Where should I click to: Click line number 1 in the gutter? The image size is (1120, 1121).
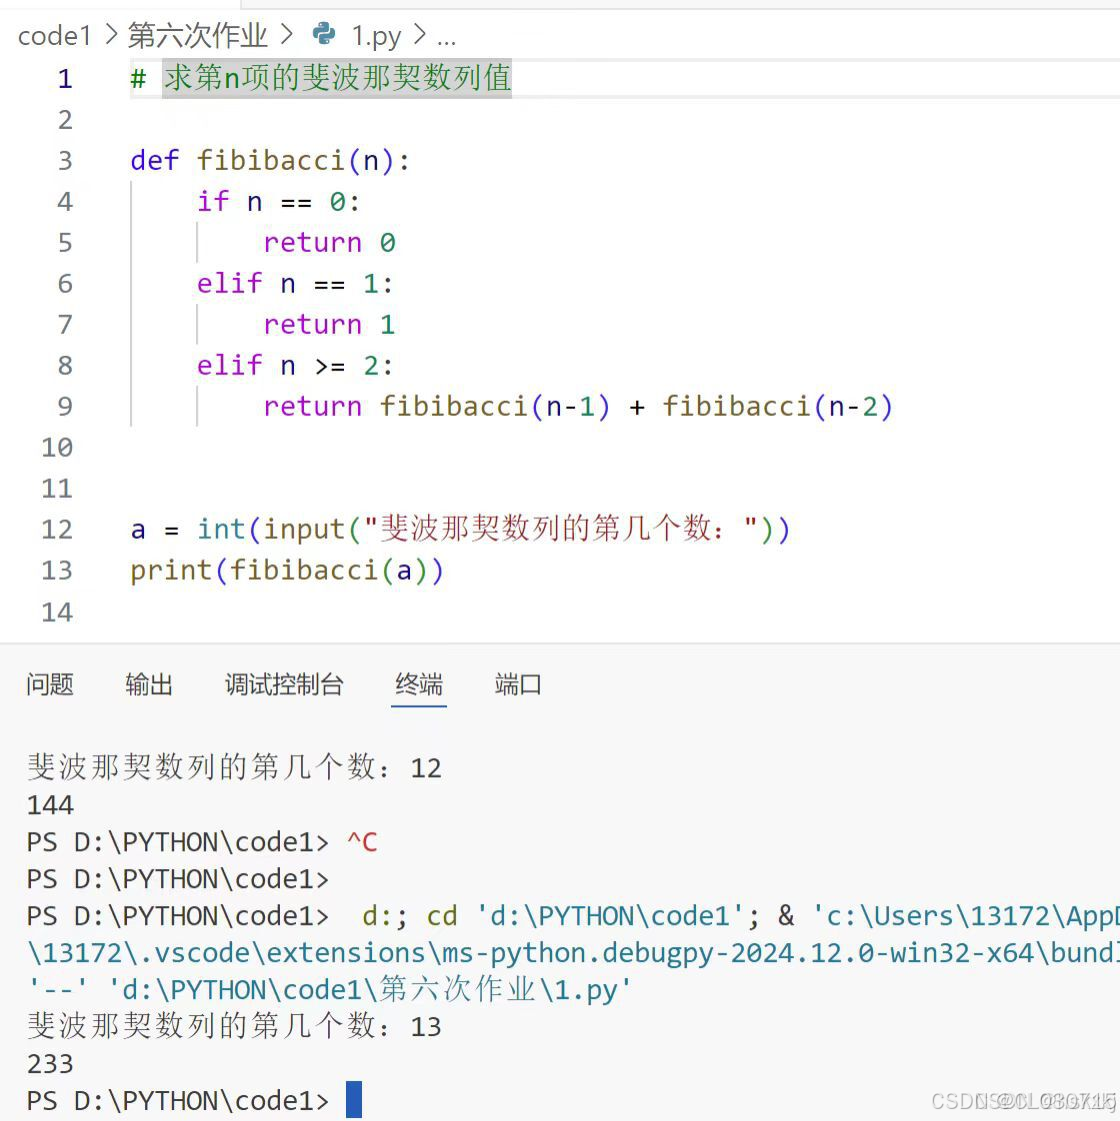point(65,79)
